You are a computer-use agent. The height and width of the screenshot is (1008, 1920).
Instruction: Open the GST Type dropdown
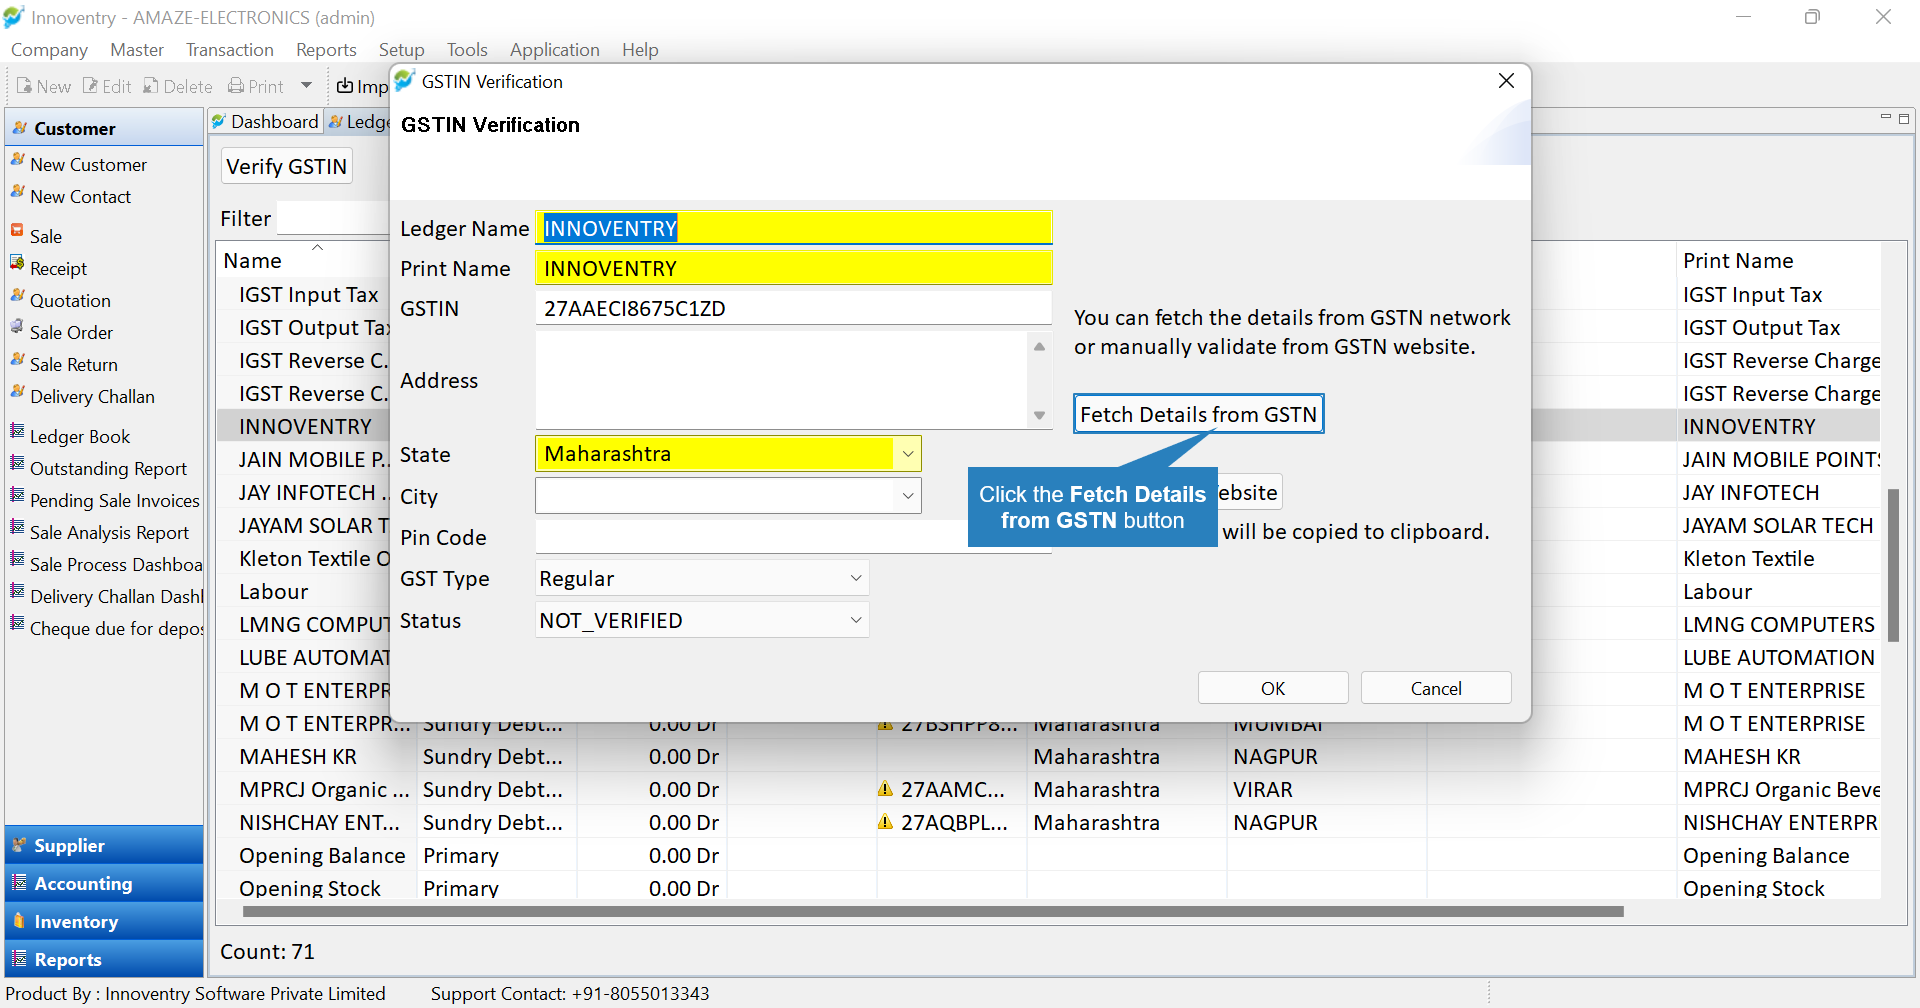[x=702, y=579]
